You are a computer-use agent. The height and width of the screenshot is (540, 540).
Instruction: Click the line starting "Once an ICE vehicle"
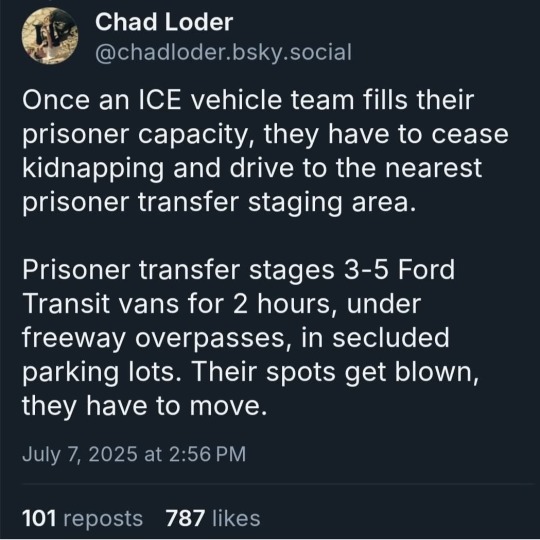248,100
